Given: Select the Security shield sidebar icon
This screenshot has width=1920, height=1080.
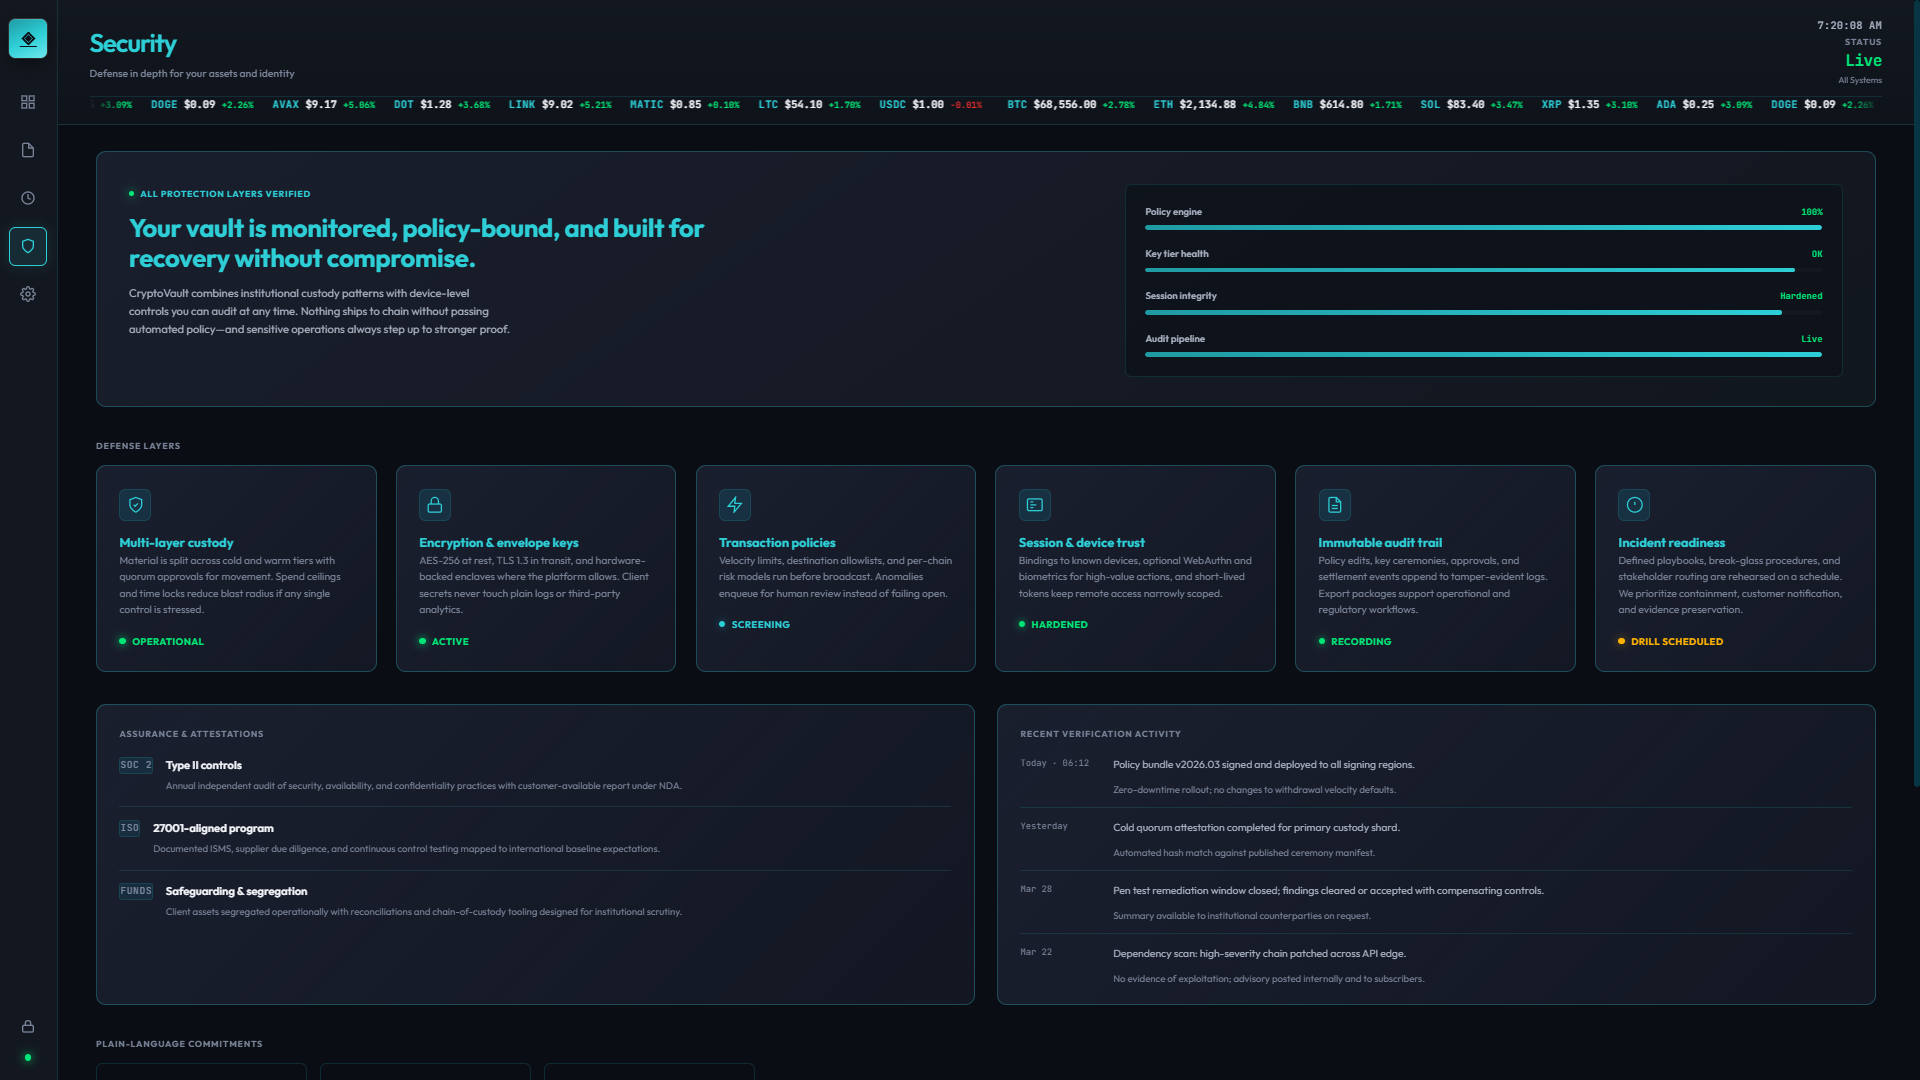Looking at the screenshot, I should pyautogui.click(x=28, y=246).
